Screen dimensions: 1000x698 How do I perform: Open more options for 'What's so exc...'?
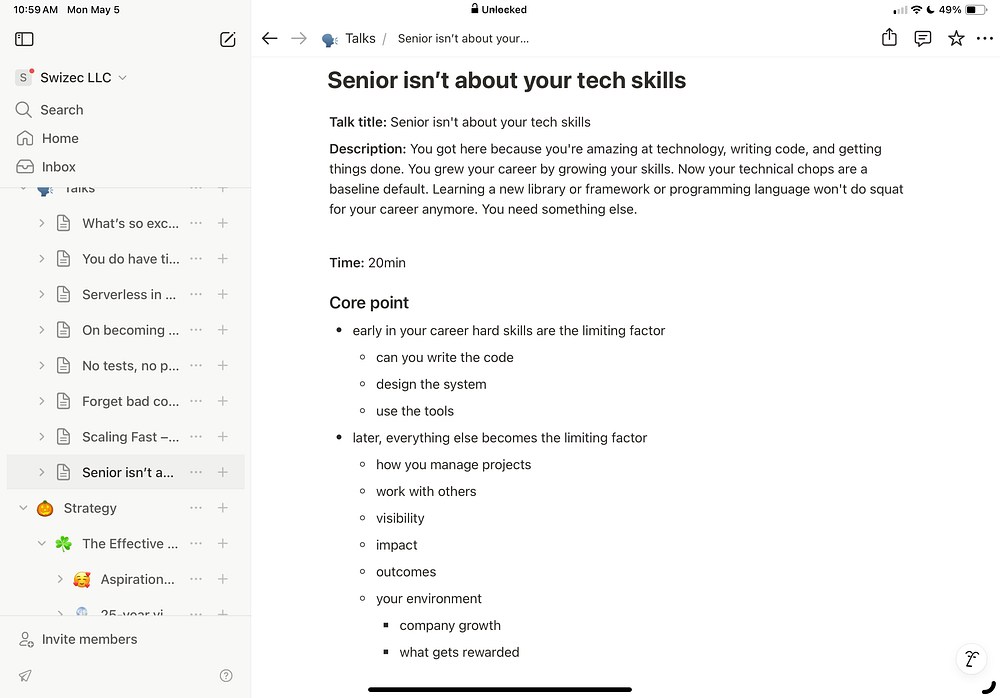coord(196,223)
